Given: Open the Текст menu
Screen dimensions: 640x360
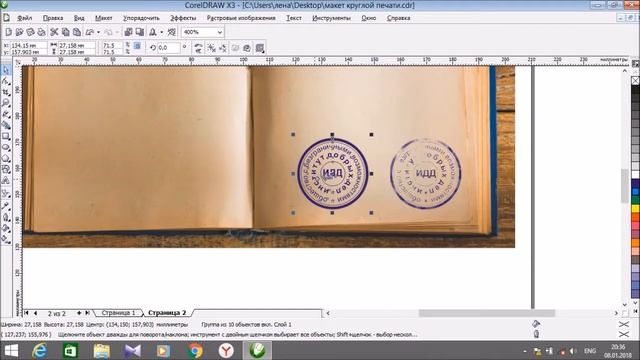Looking at the screenshot, I should 294,18.
